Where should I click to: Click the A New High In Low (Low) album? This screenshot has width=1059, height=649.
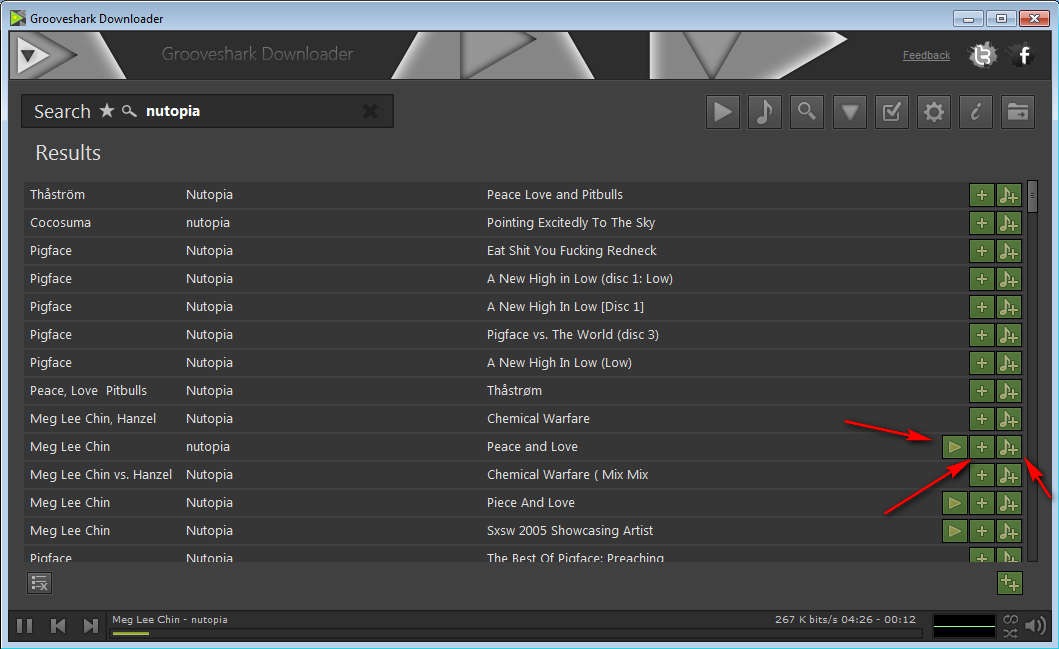point(559,363)
